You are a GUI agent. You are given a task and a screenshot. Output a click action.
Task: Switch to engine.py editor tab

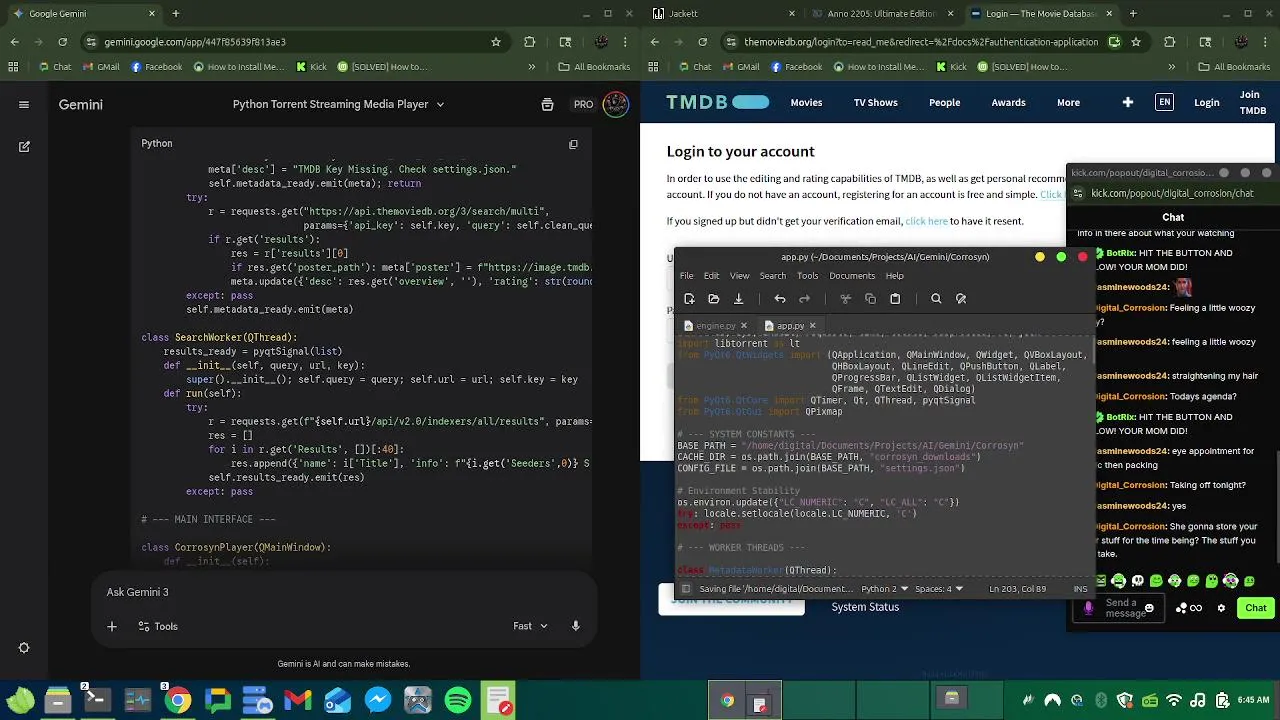click(x=715, y=326)
